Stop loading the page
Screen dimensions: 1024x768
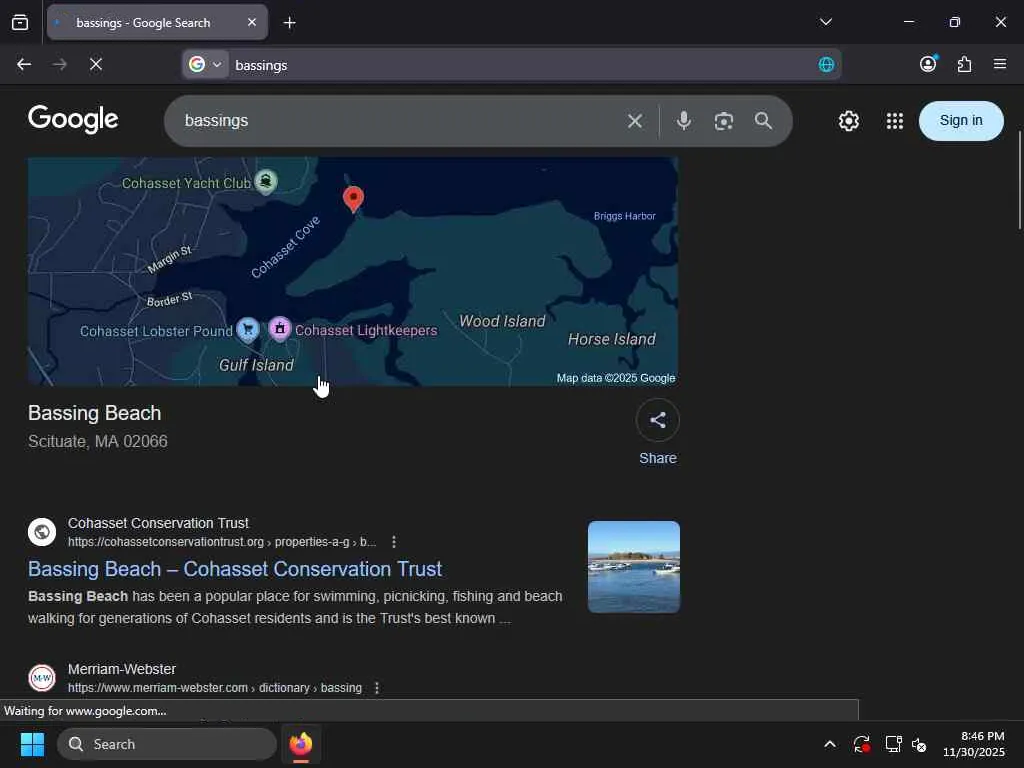click(95, 64)
